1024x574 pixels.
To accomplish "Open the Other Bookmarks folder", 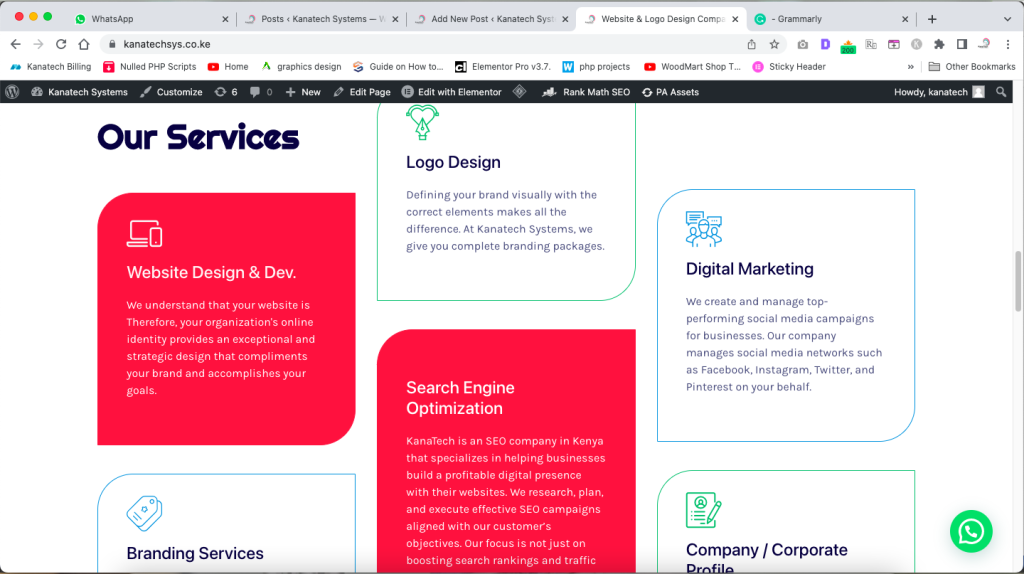I will [x=971, y=67].
